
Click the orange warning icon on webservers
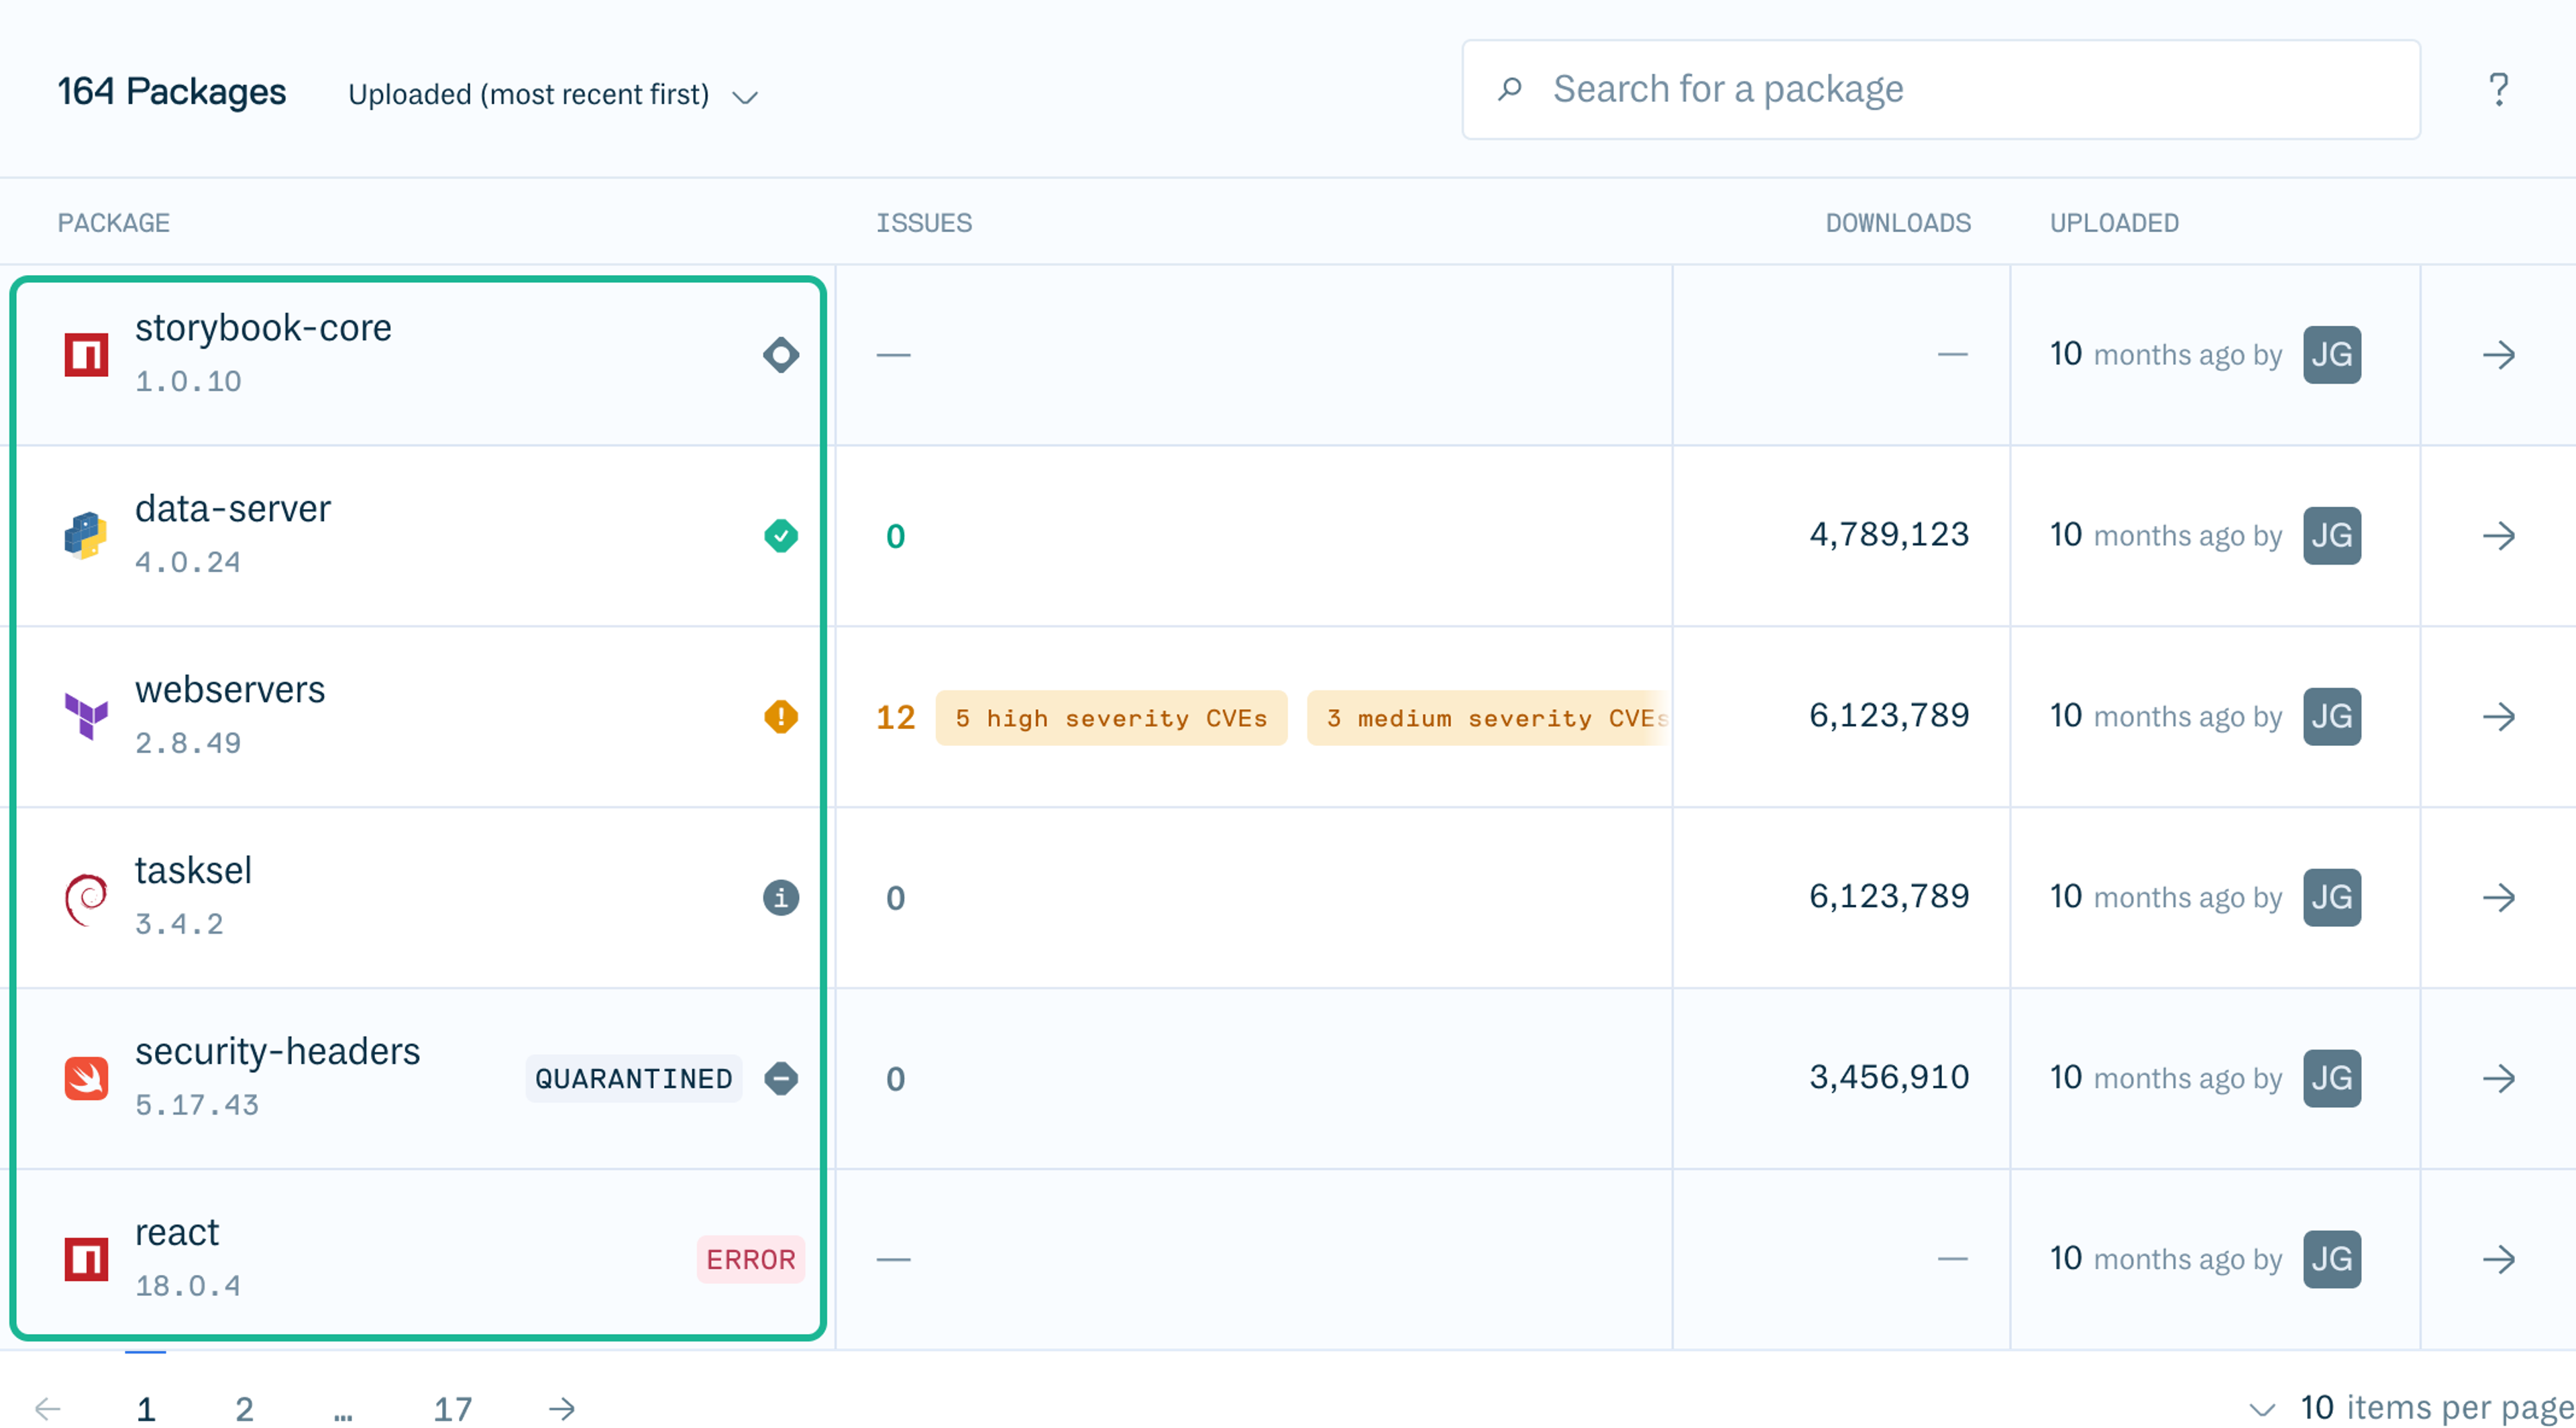[x=781, y=717]
